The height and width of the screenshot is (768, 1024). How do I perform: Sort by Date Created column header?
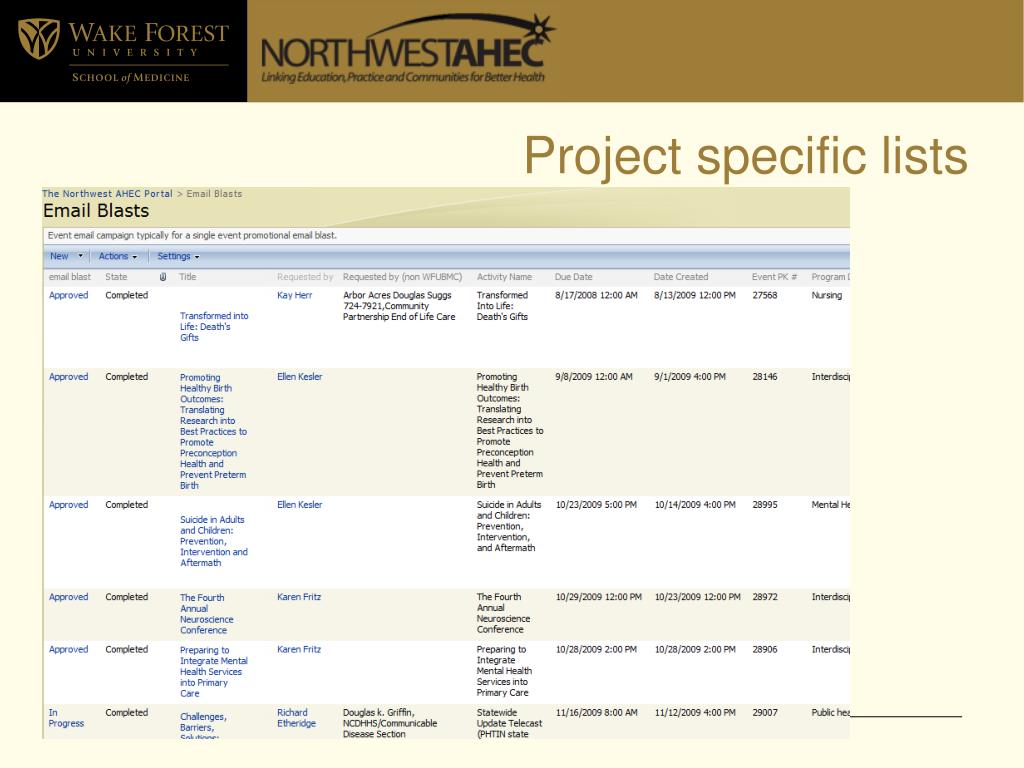(x=680, y=277)
